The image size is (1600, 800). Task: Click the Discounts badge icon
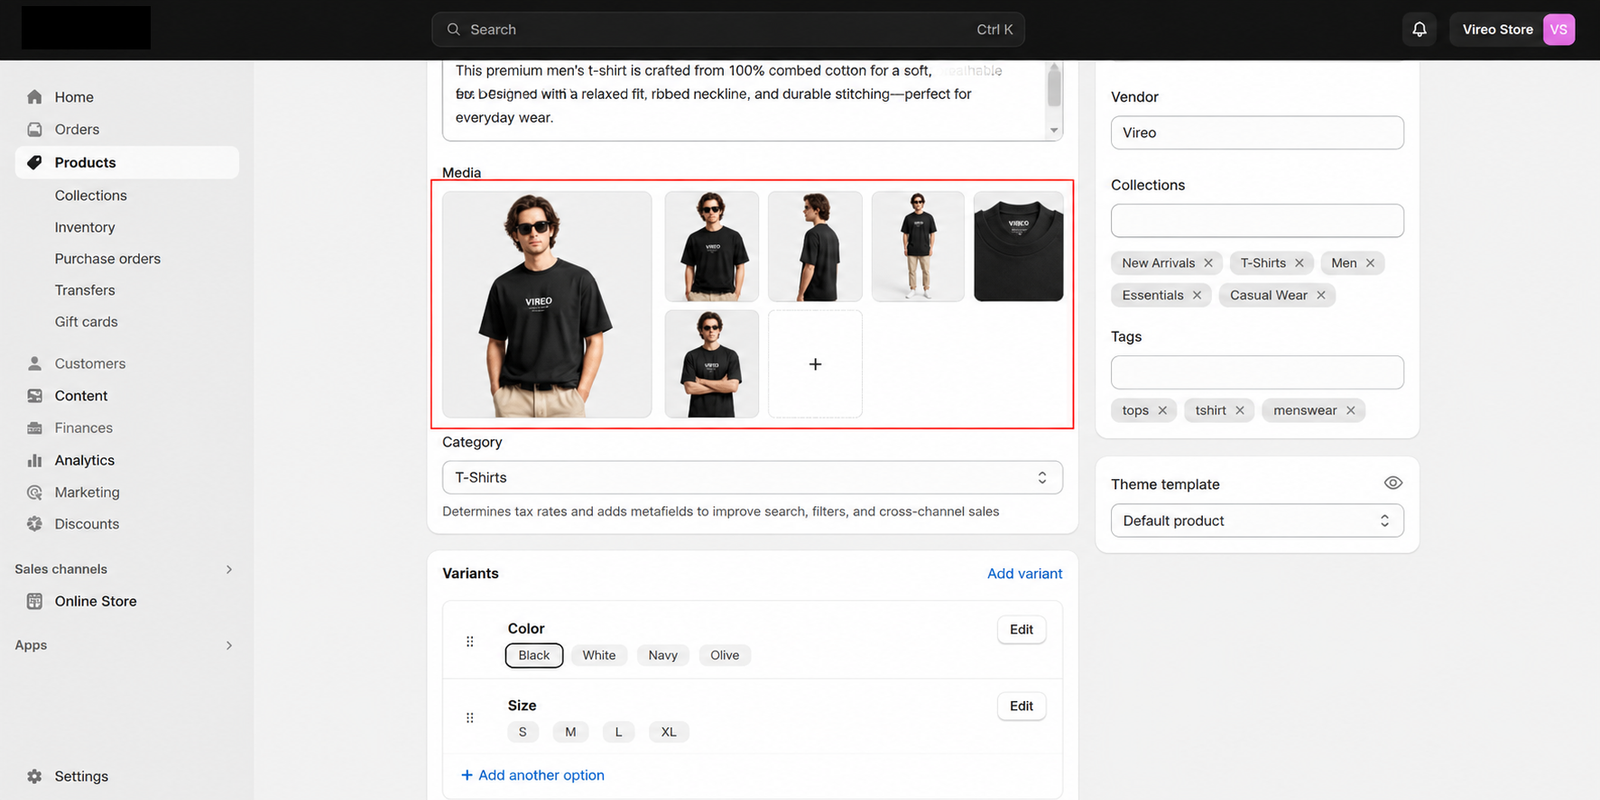point(35,524)
